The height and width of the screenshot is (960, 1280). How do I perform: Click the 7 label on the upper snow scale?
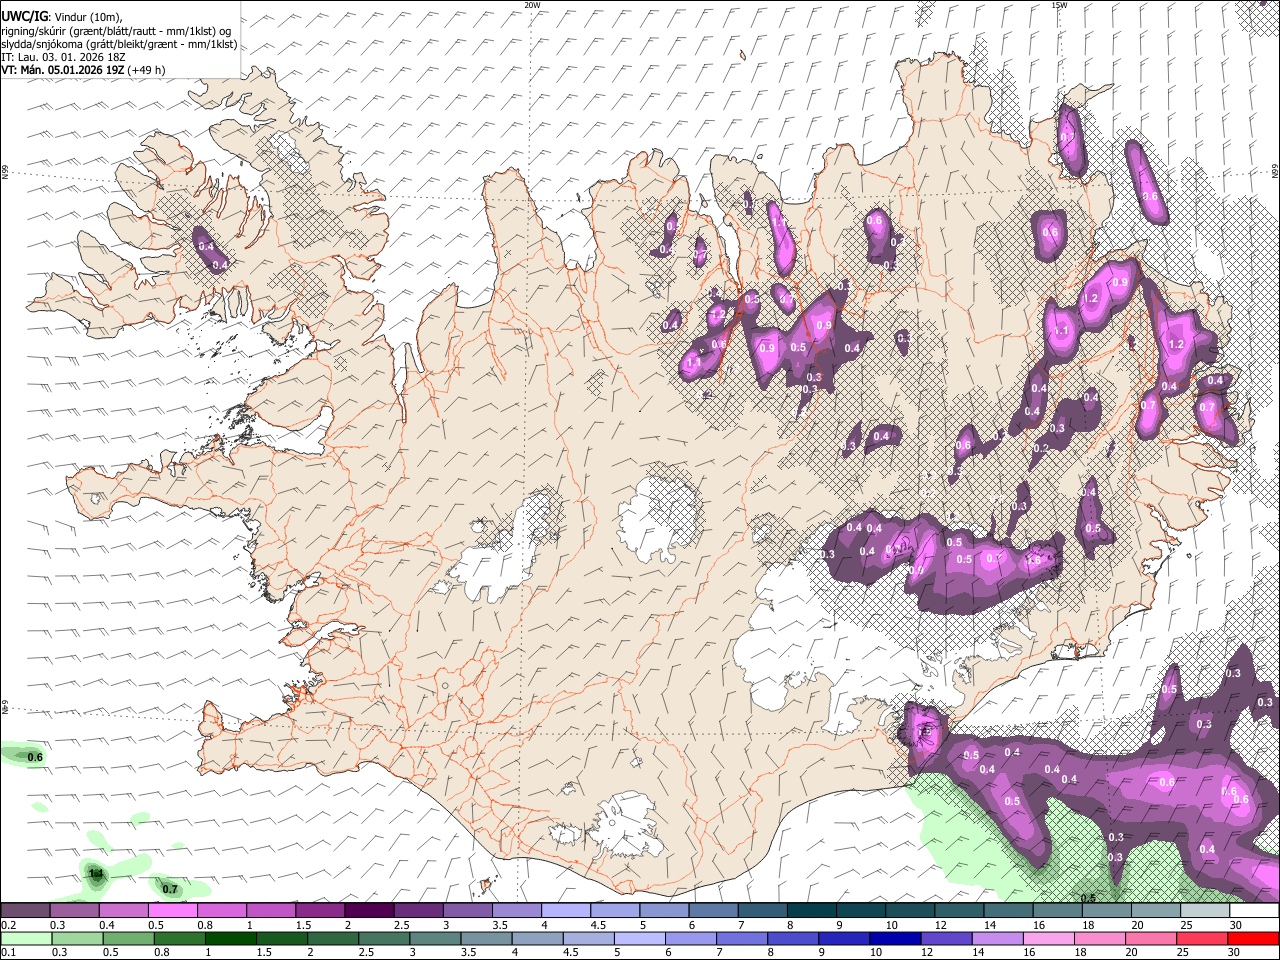[741, 925]
